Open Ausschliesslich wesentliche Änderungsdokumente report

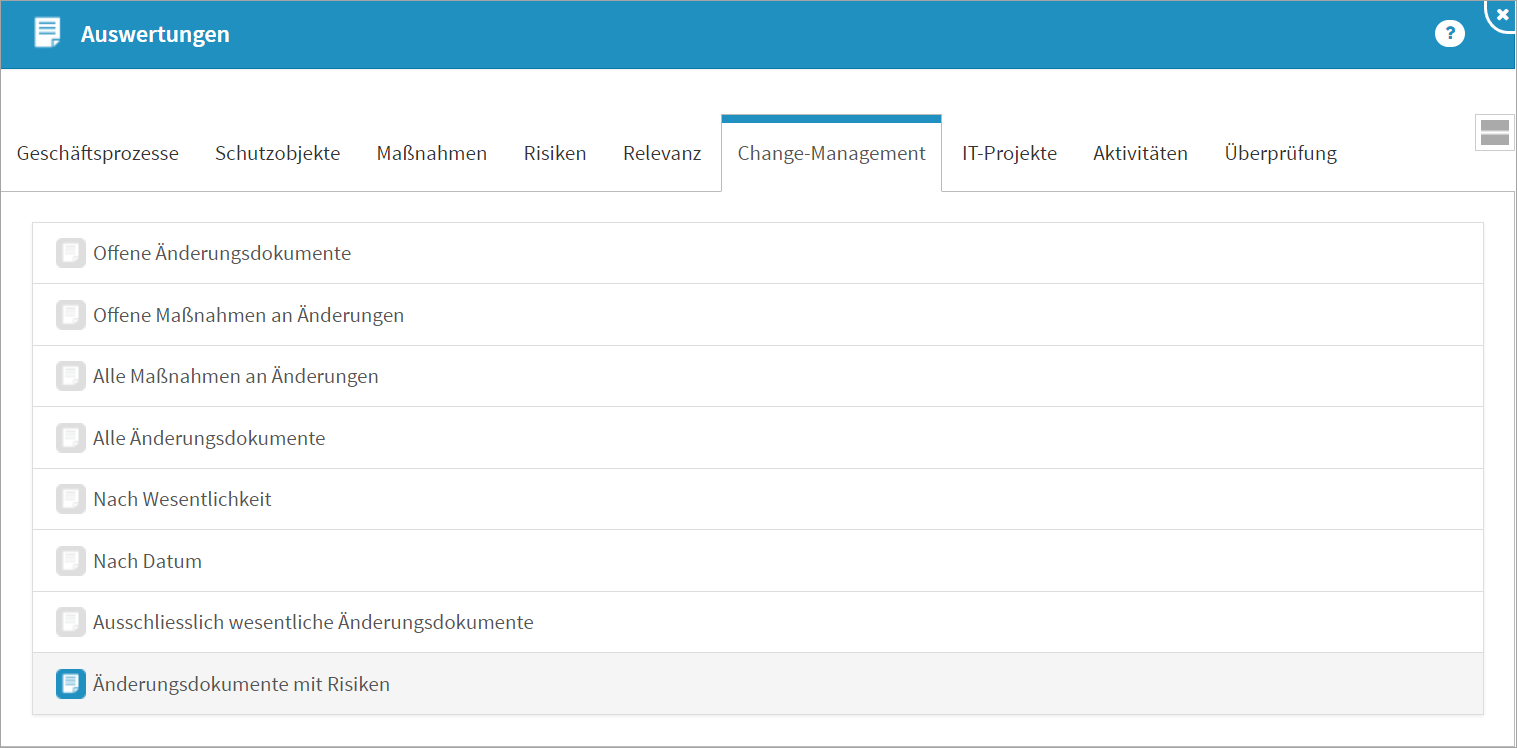click(313, 623)
